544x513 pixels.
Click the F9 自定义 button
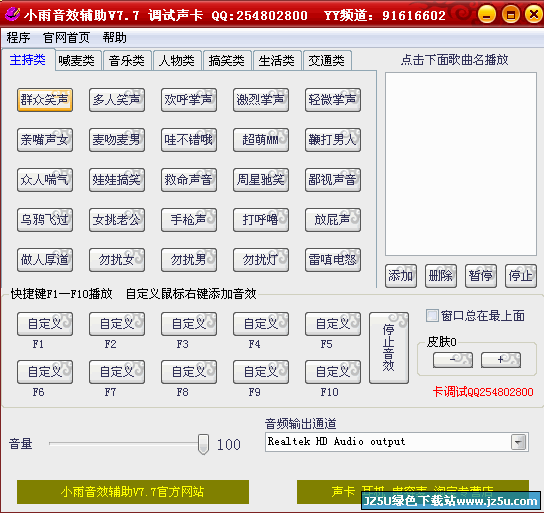(261, 372)
